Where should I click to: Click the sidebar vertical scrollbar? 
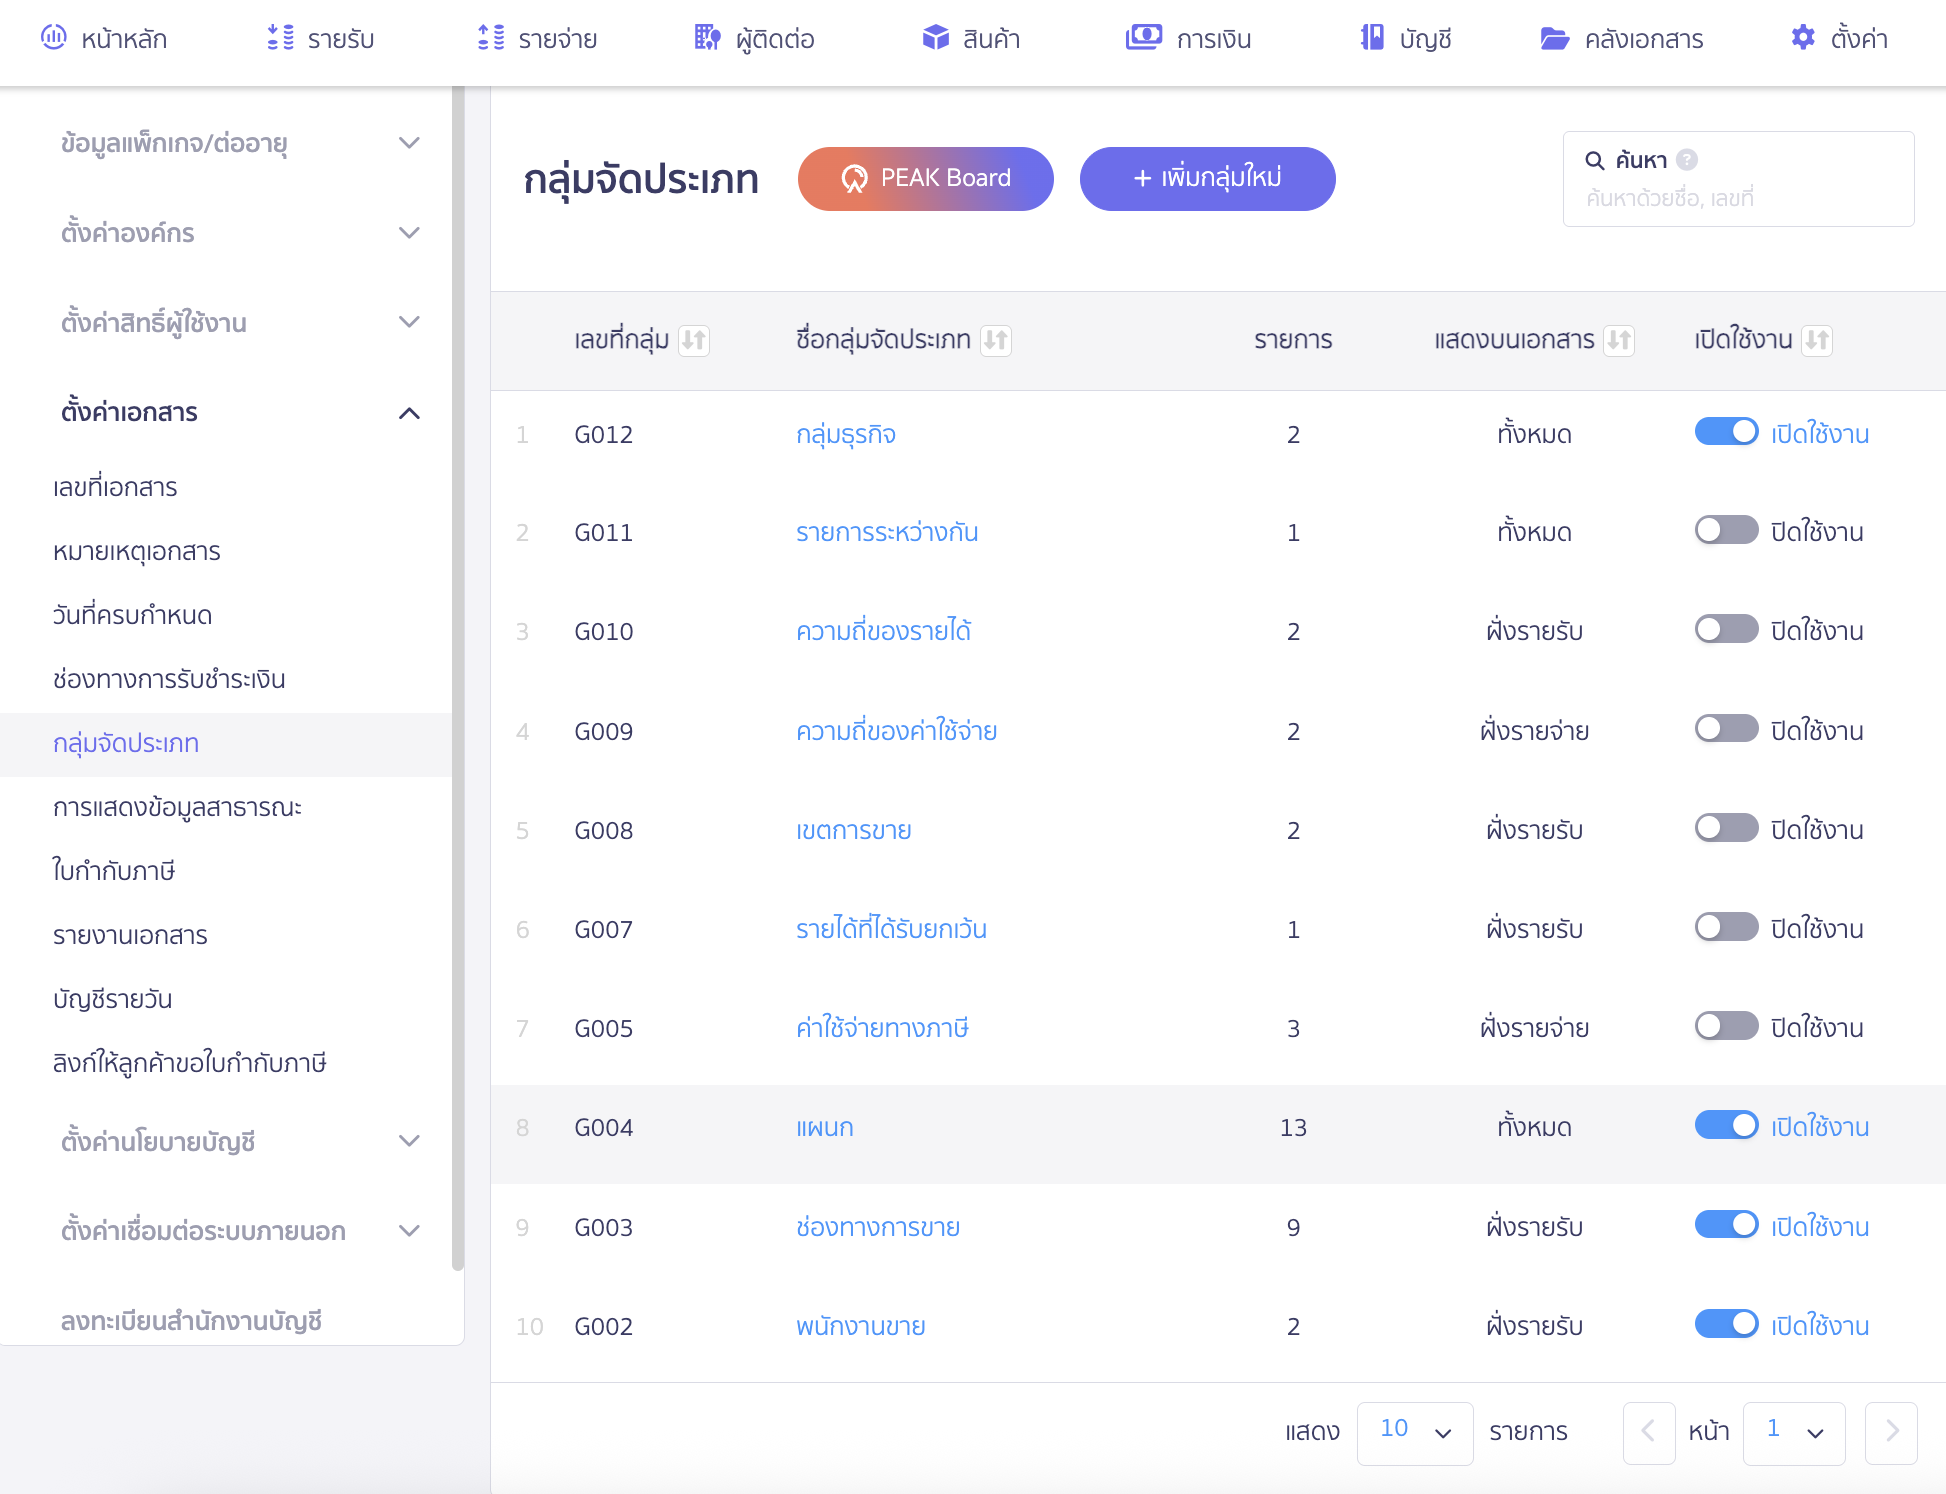(x=458, y=680)
